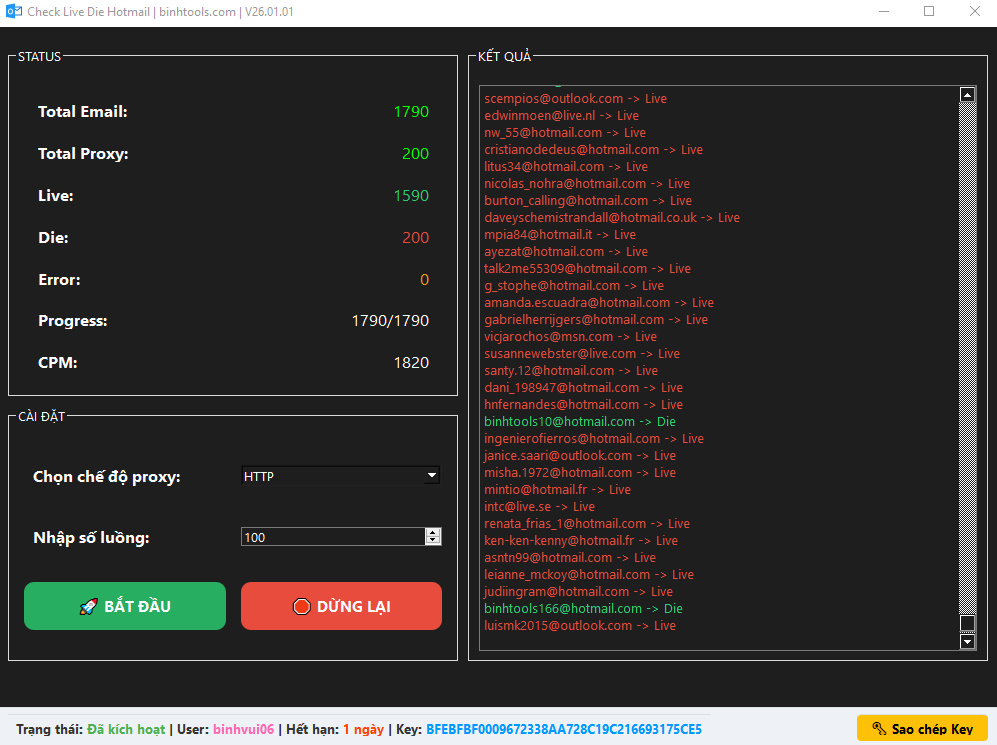This screenshot has width=997, height=745.
Task: Minimize the Check Live Die Hotmail window
Action: 882,12
